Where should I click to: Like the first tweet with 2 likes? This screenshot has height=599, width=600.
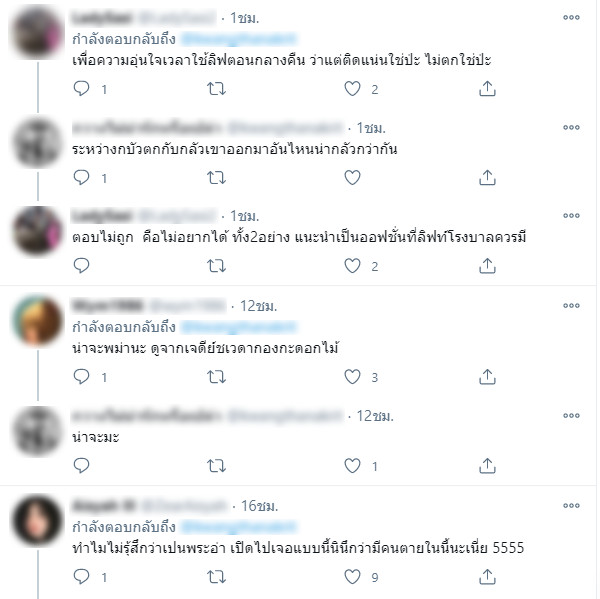pyautogui.click(x=352, y=89)
